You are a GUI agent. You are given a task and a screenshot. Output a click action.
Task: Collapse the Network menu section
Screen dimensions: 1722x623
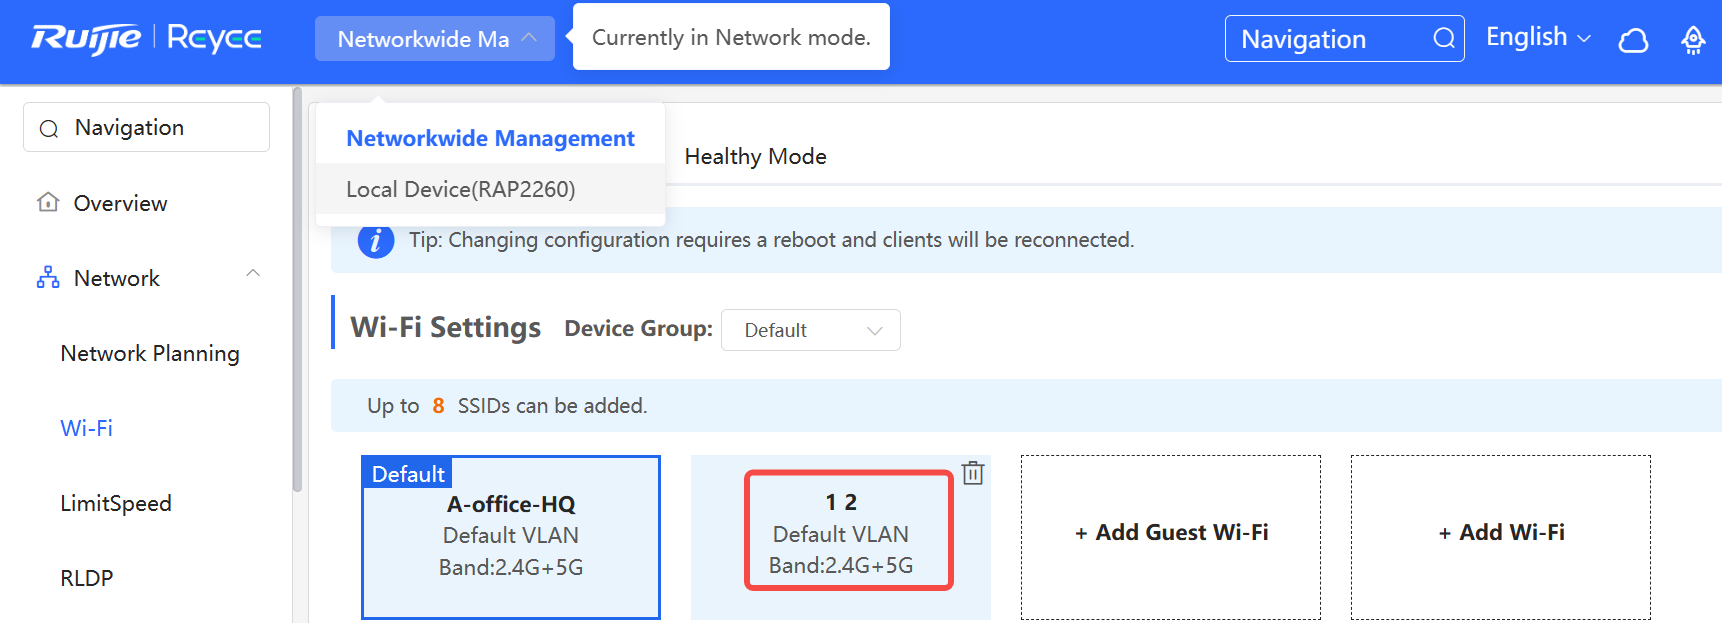253,273
